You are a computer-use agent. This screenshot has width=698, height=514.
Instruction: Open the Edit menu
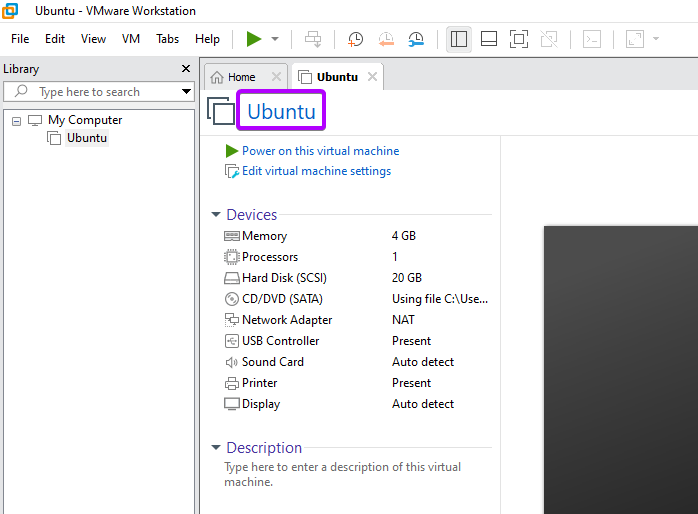click(55, 39)
